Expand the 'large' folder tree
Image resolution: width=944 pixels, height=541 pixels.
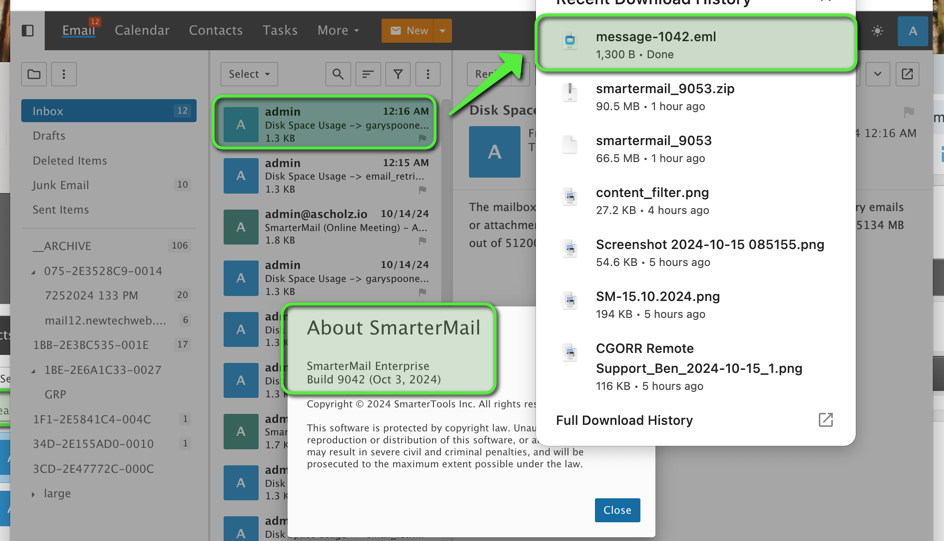pyautogui.click(x=33, y=494)
